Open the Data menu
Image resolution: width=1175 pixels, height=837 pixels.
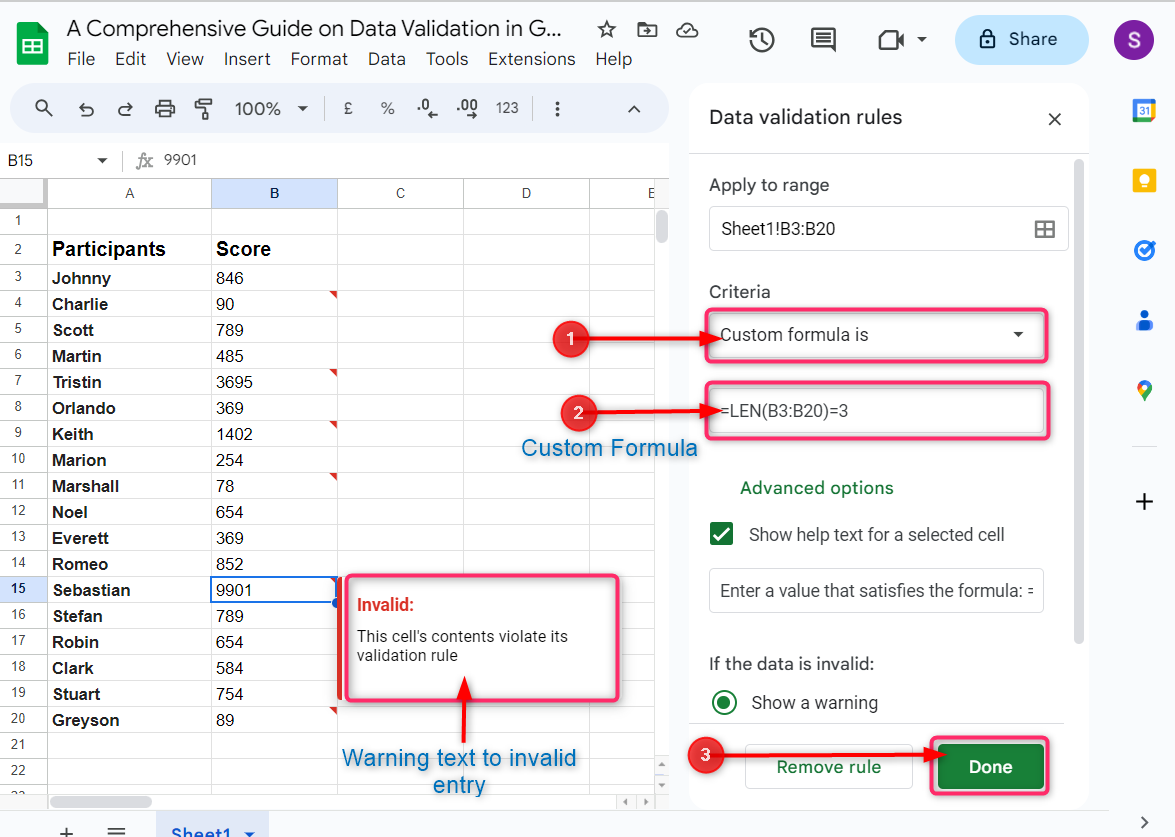tap(386, 59)
